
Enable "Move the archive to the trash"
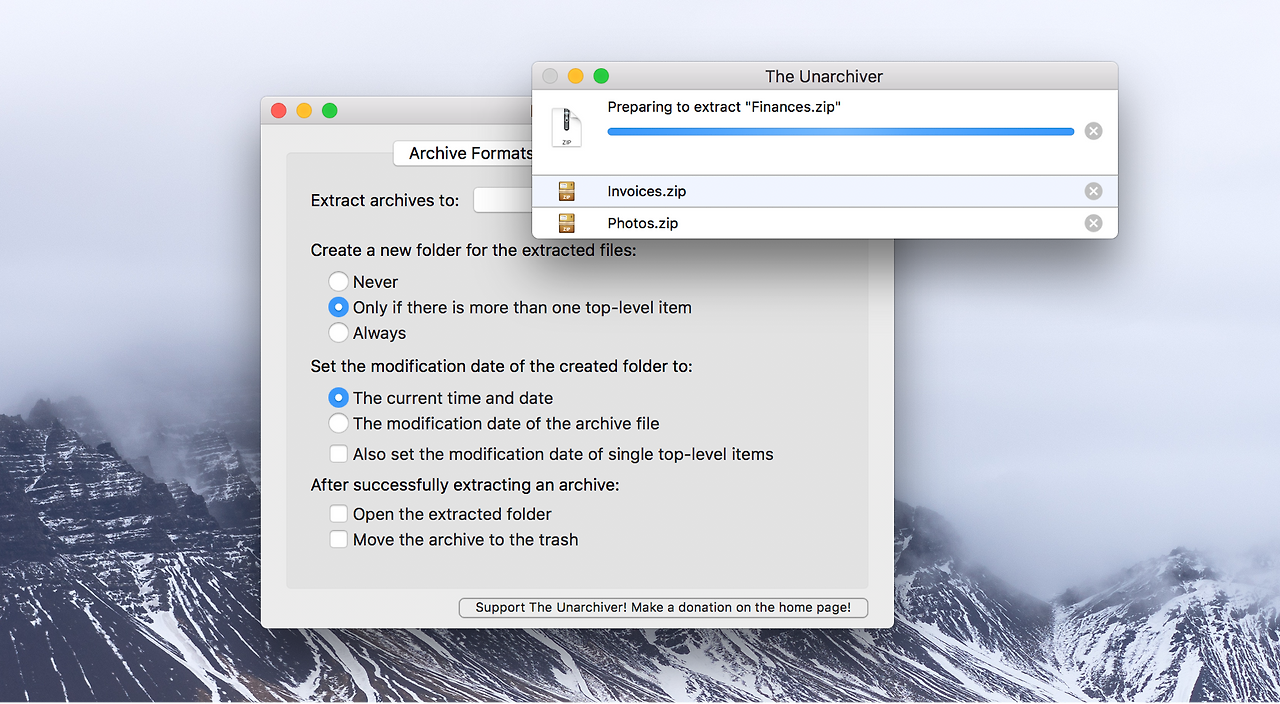[x=338, y=539]
